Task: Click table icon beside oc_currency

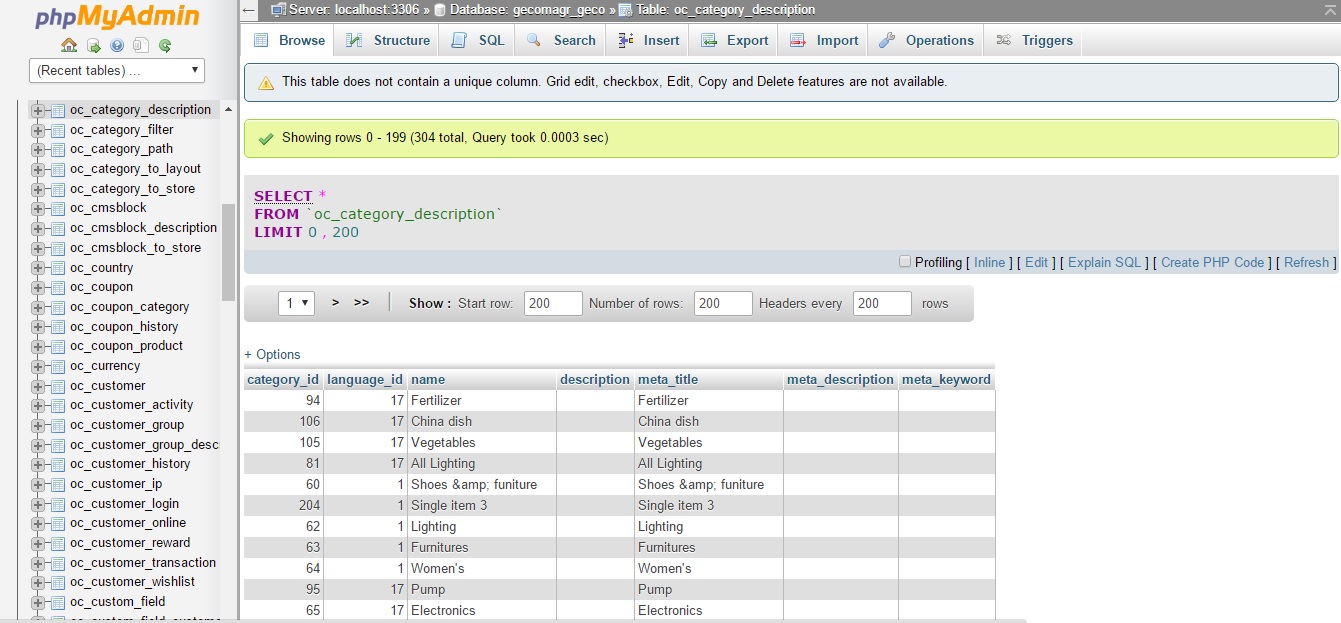Action: (58, 366)
